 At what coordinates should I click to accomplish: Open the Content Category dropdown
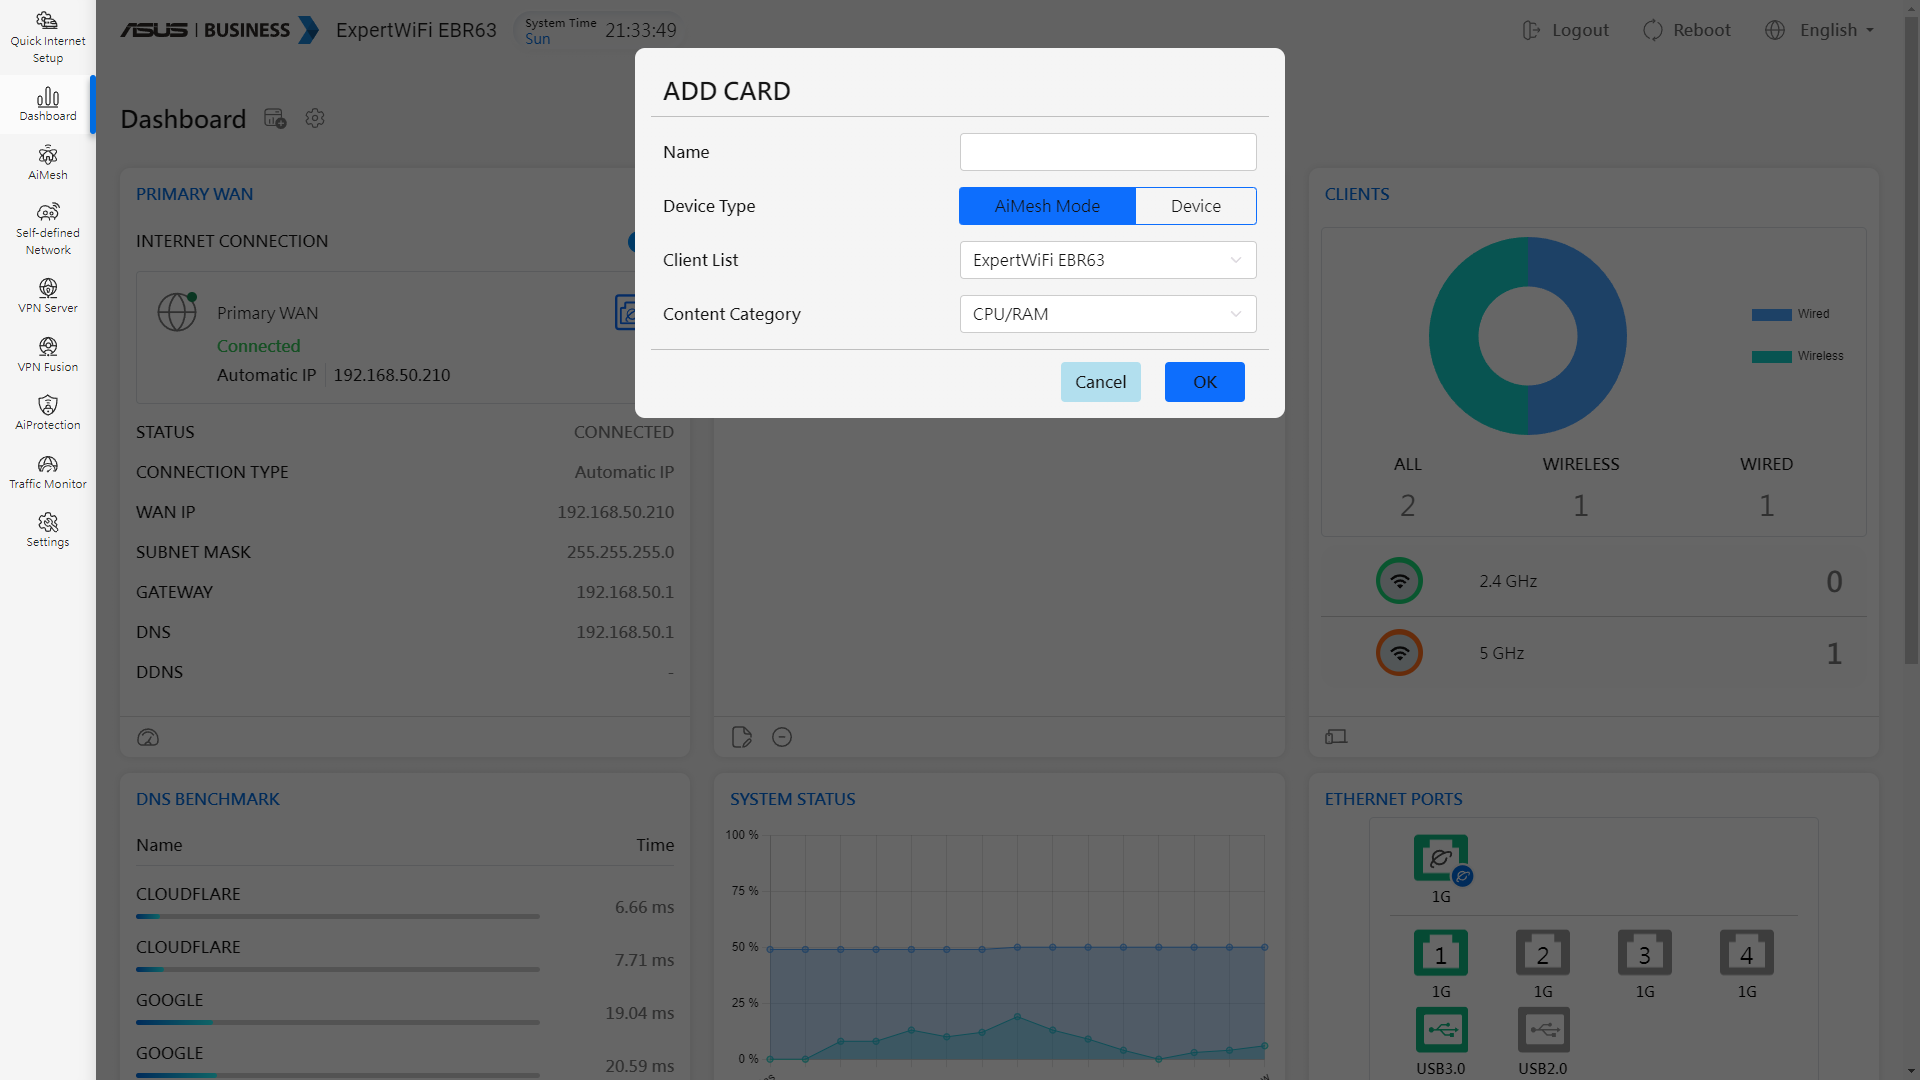click(x=1107, y=314)
